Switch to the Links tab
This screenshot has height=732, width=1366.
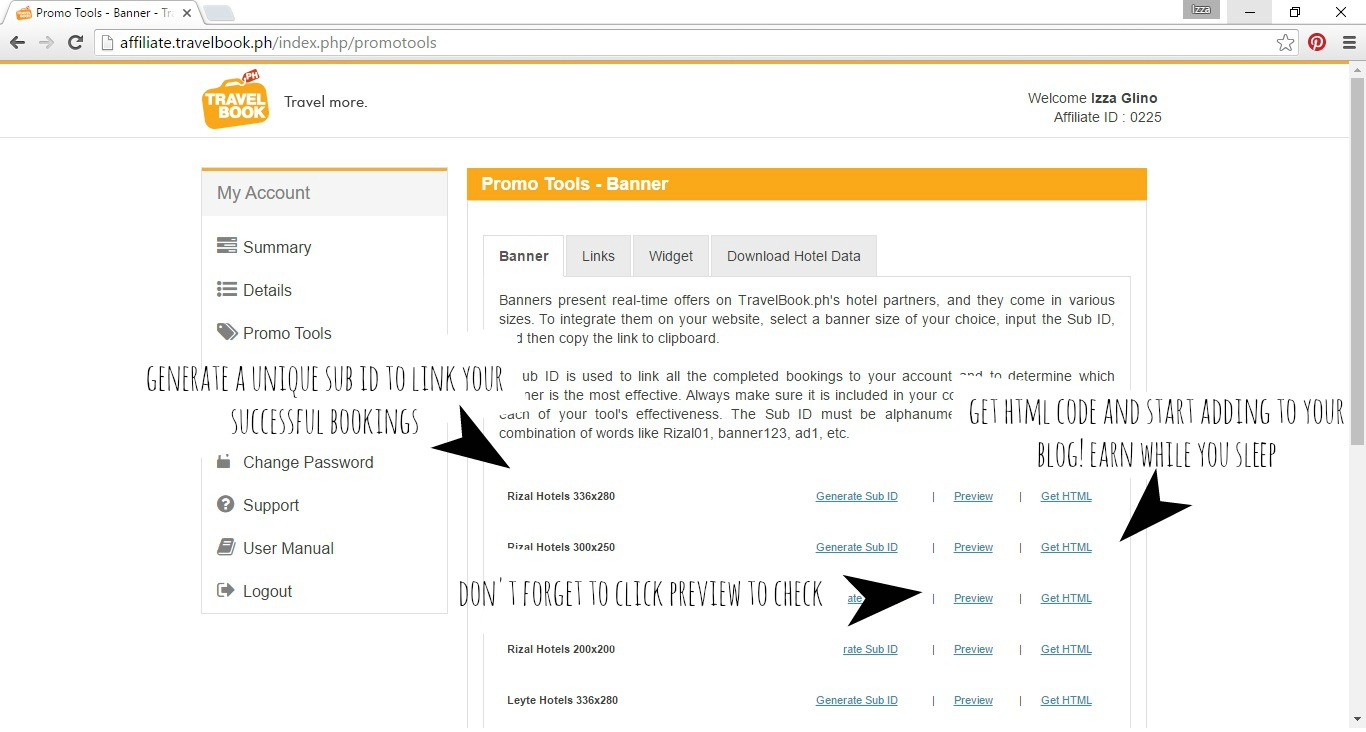pyautogui.click(x=598, y=256)
